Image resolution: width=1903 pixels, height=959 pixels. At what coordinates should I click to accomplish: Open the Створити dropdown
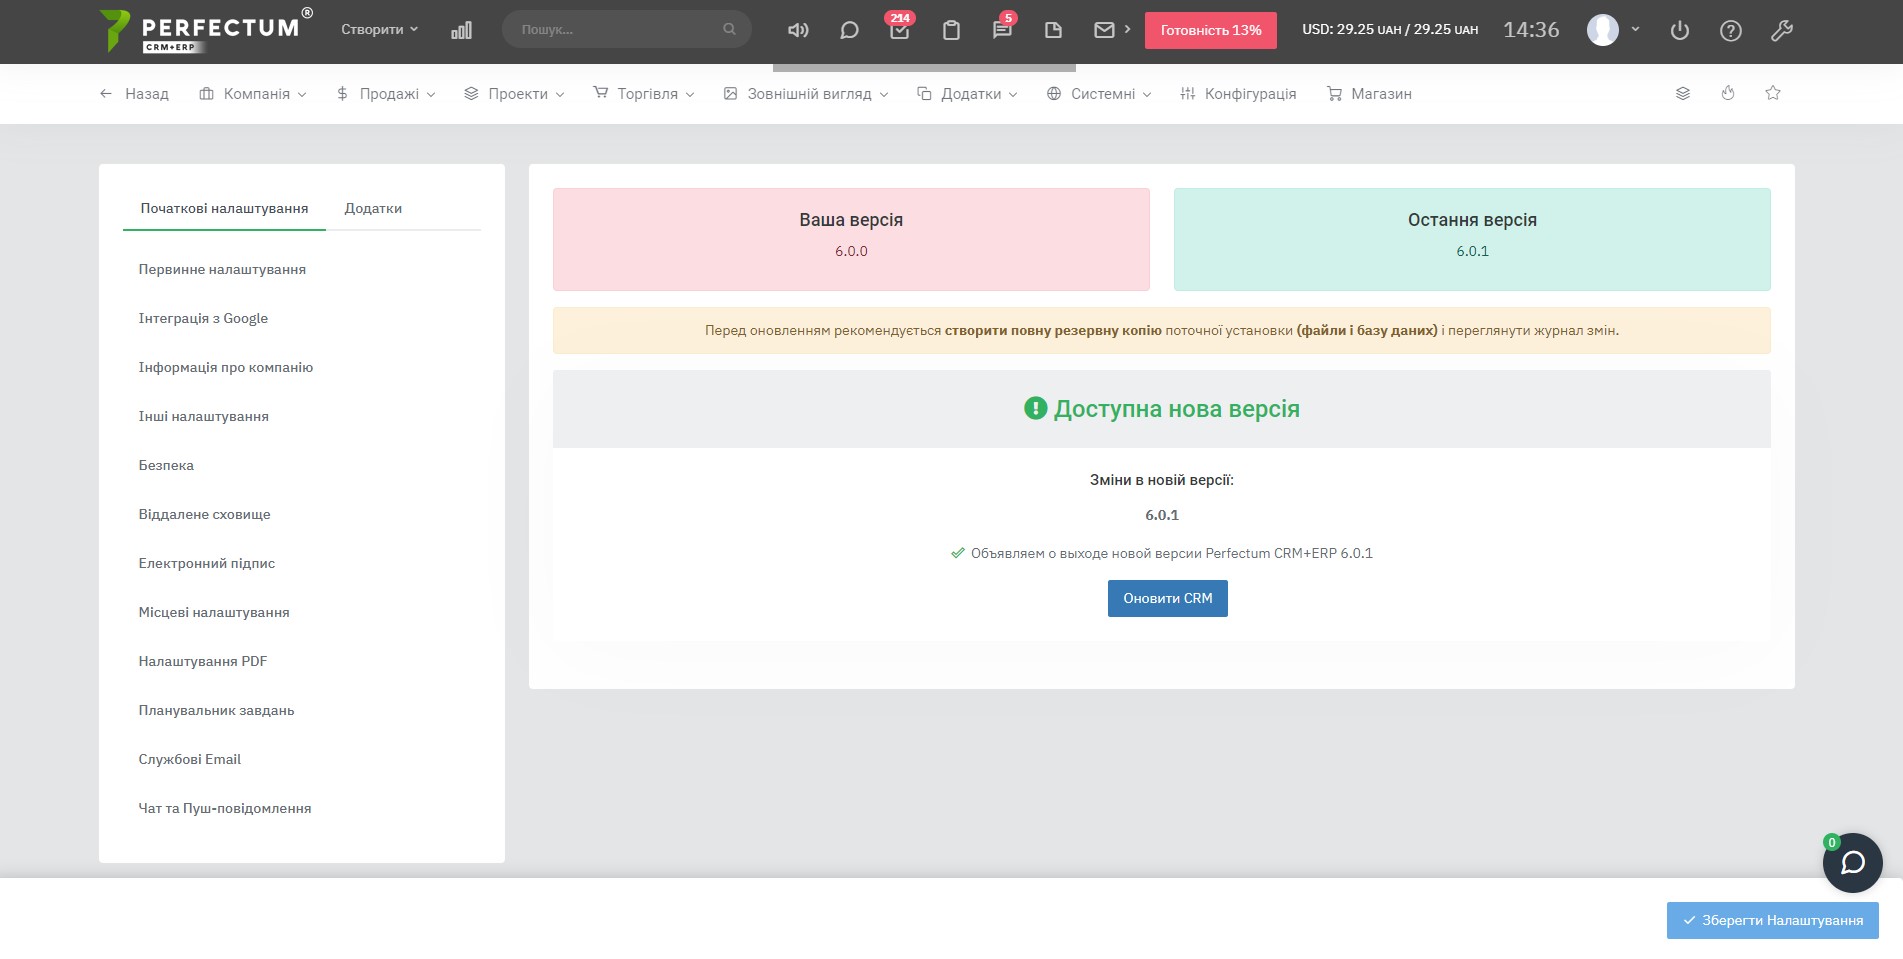click(380, 30)
